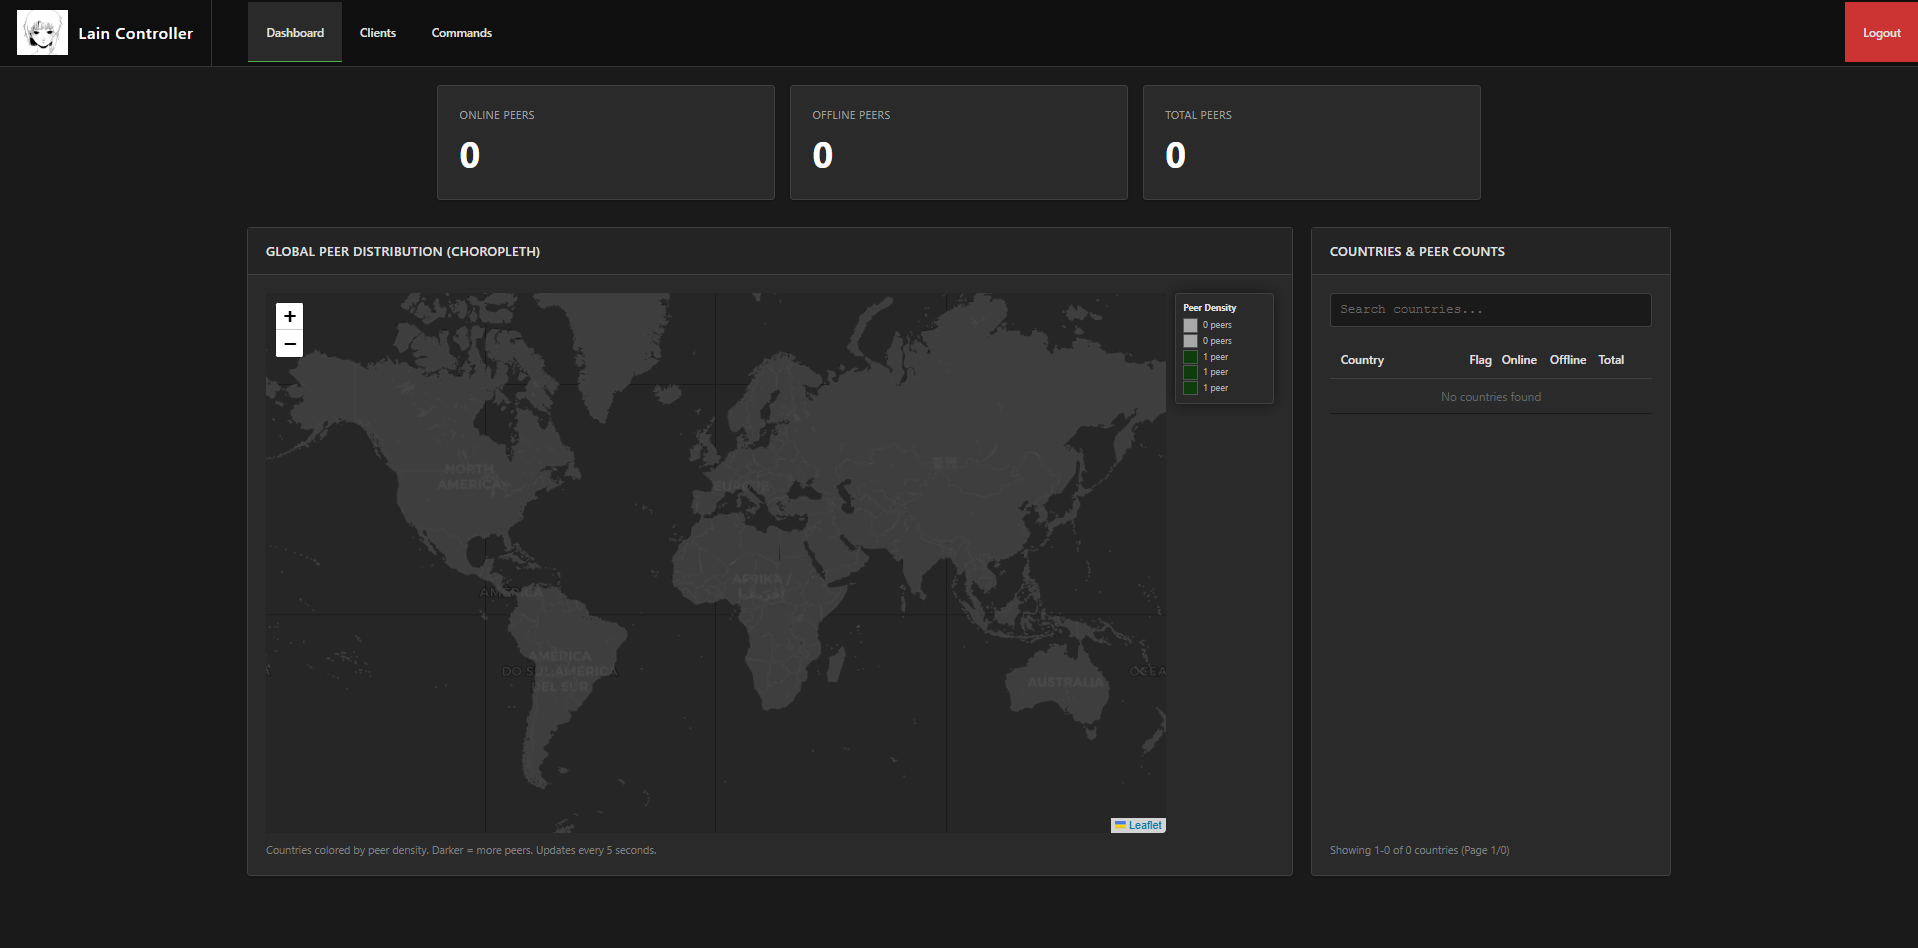Screen dimensions: 1918x948
Task: Click the Peer Density legend heading
Action: (x=1210, y=308)
